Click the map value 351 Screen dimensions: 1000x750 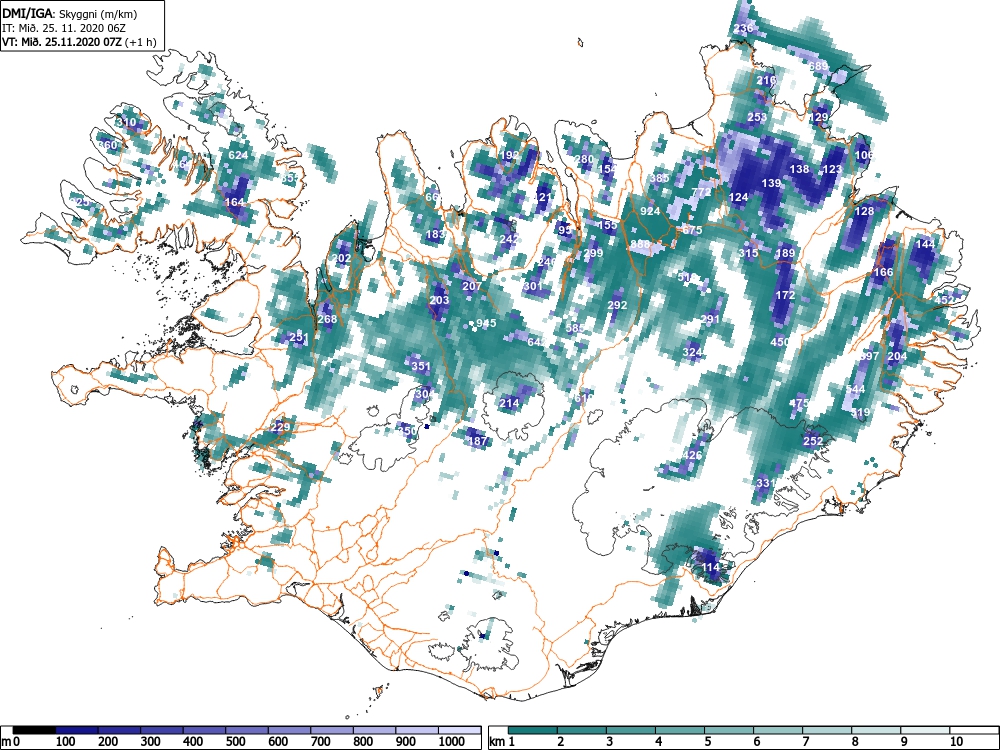pyautogui.click(x=420, y=366)
